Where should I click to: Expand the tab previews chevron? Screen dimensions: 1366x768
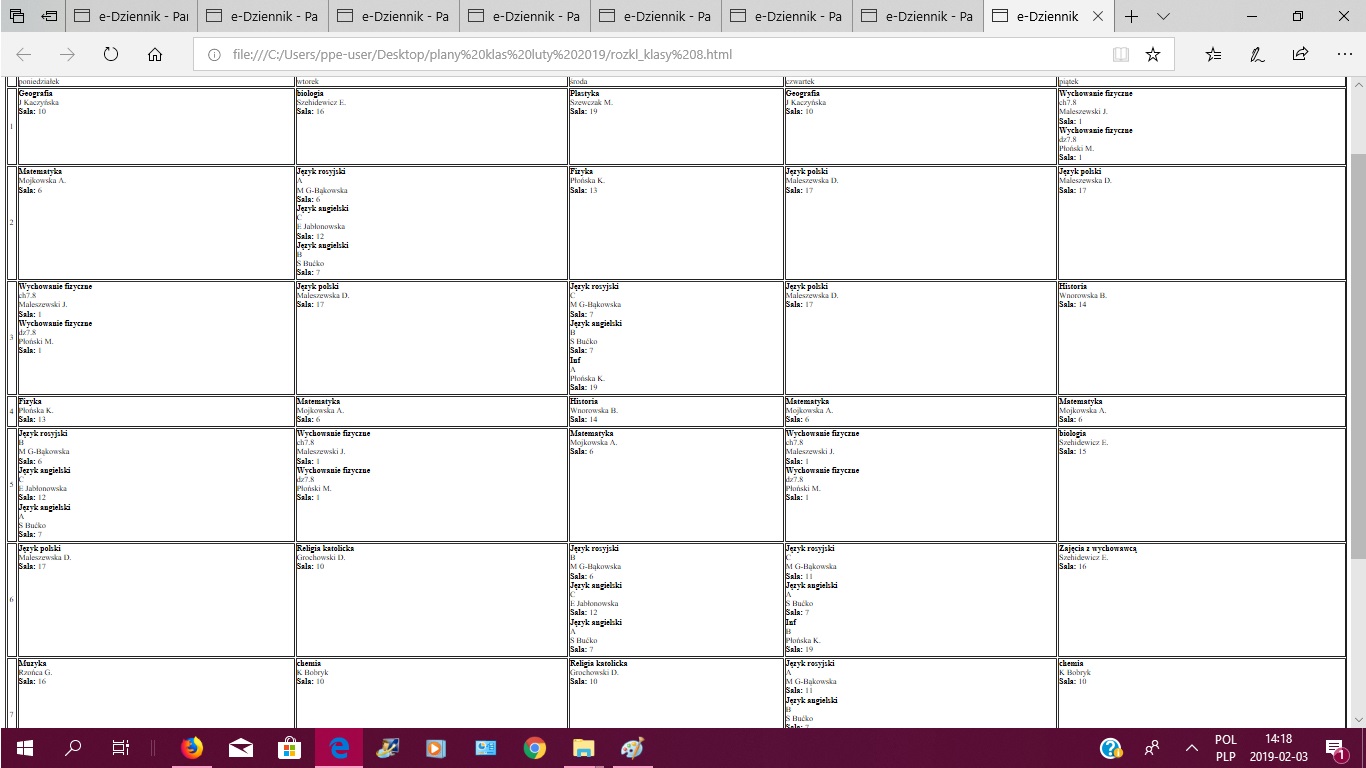(x=1163, y=17)
